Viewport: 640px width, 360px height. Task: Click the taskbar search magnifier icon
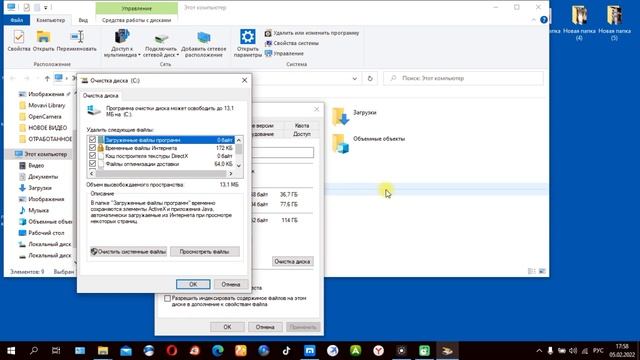[34, 351]
